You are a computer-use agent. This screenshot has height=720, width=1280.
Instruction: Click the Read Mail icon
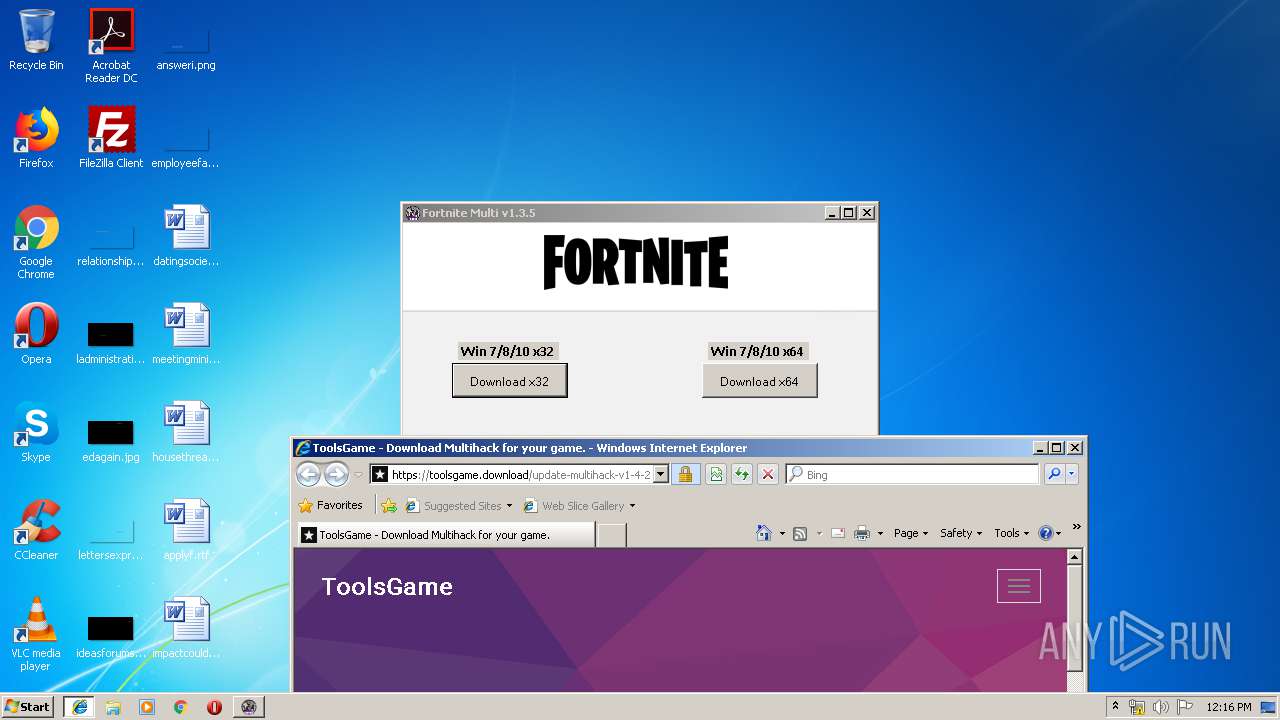click(838, 533)
